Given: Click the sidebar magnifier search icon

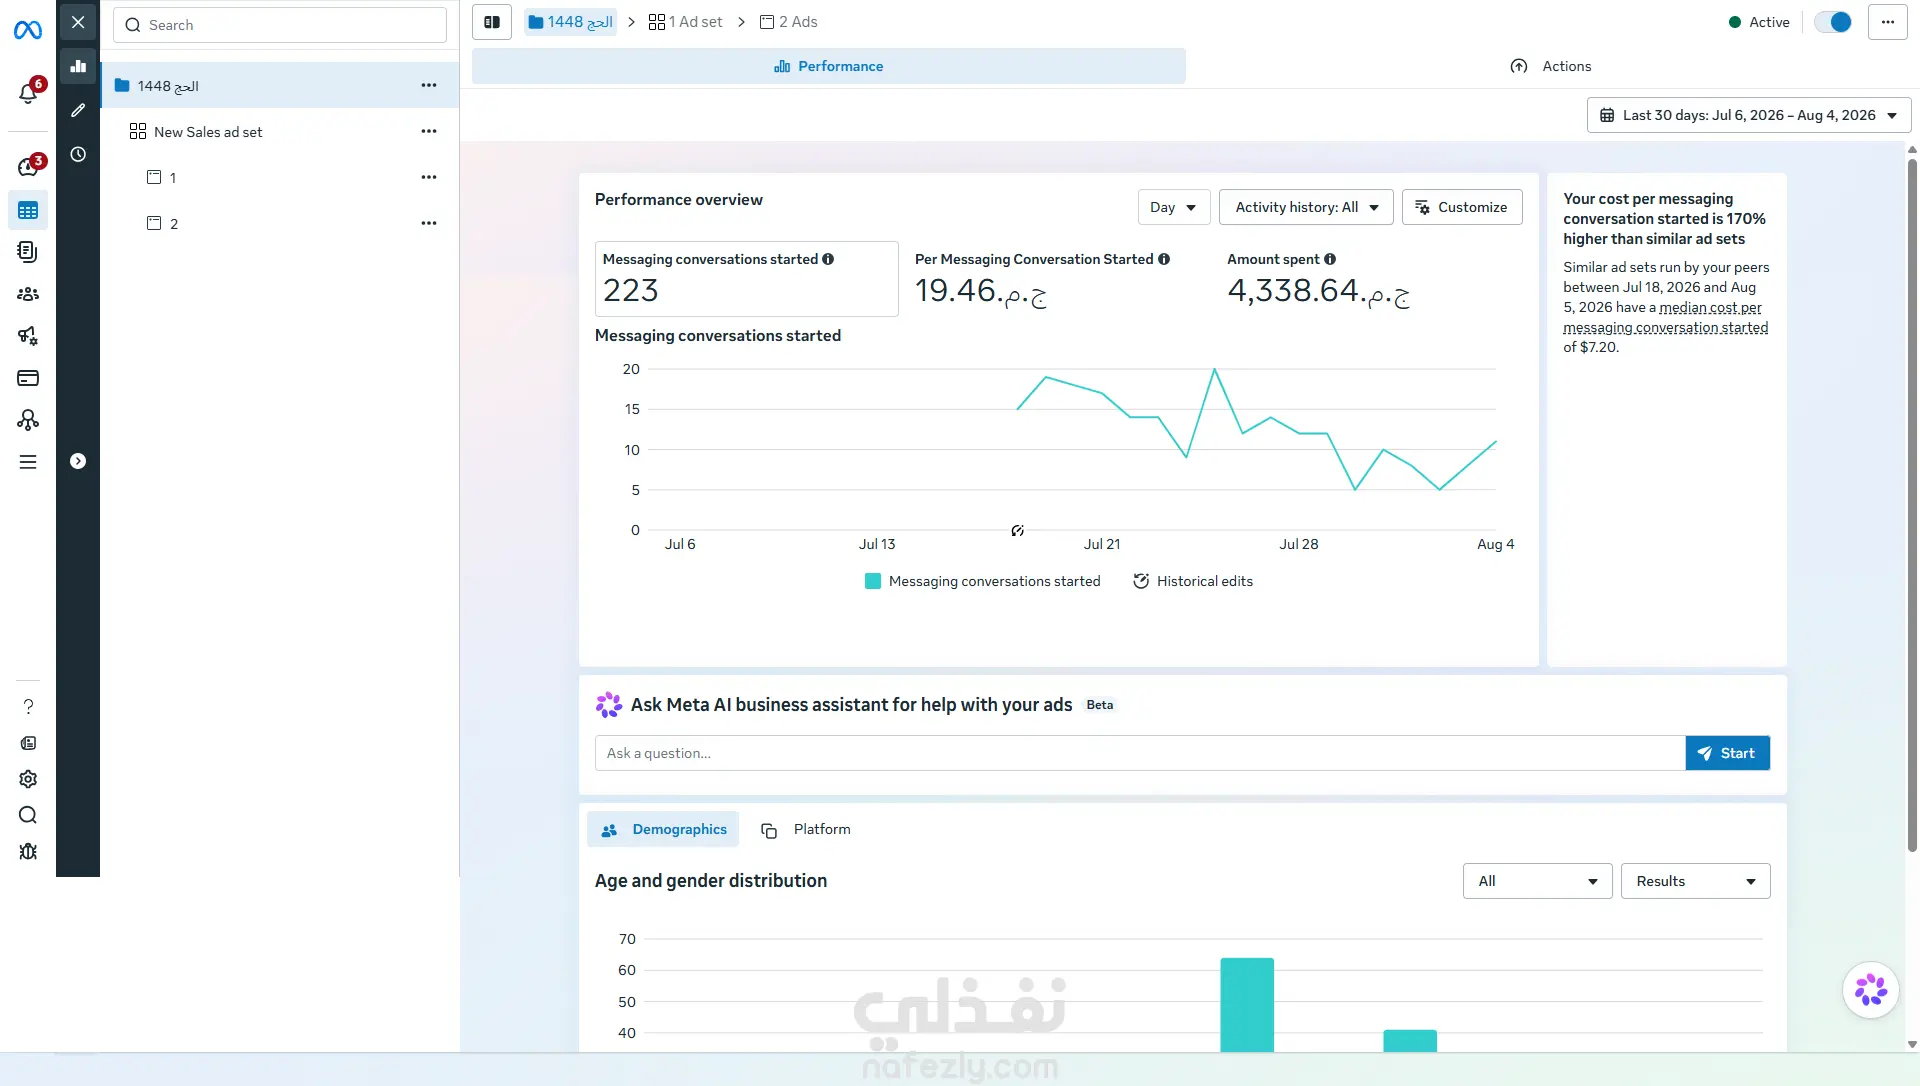Looking at the screenshot, I should (x=28, y=815).
